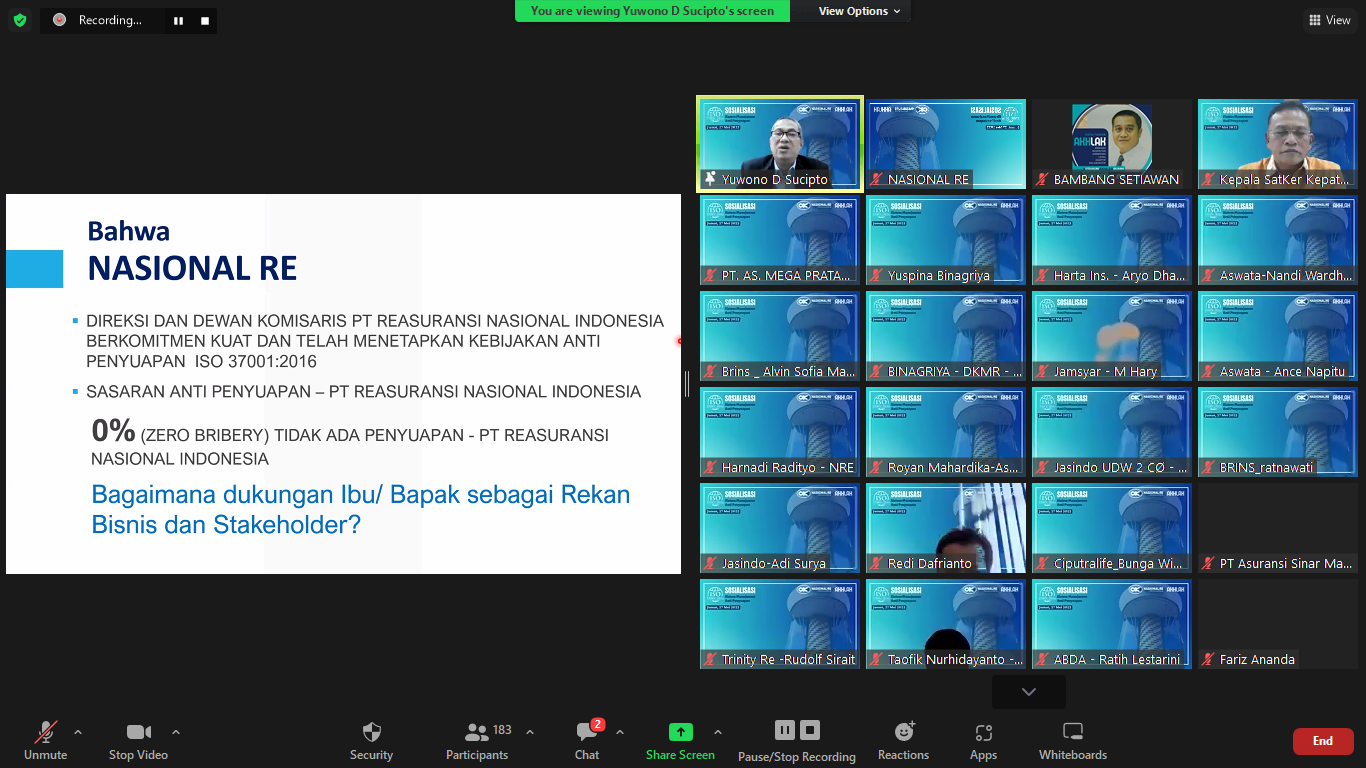Click the muted mic icon on Redi Dafrianto
The image size is (1366, 768).
click(x=877, y=564)
